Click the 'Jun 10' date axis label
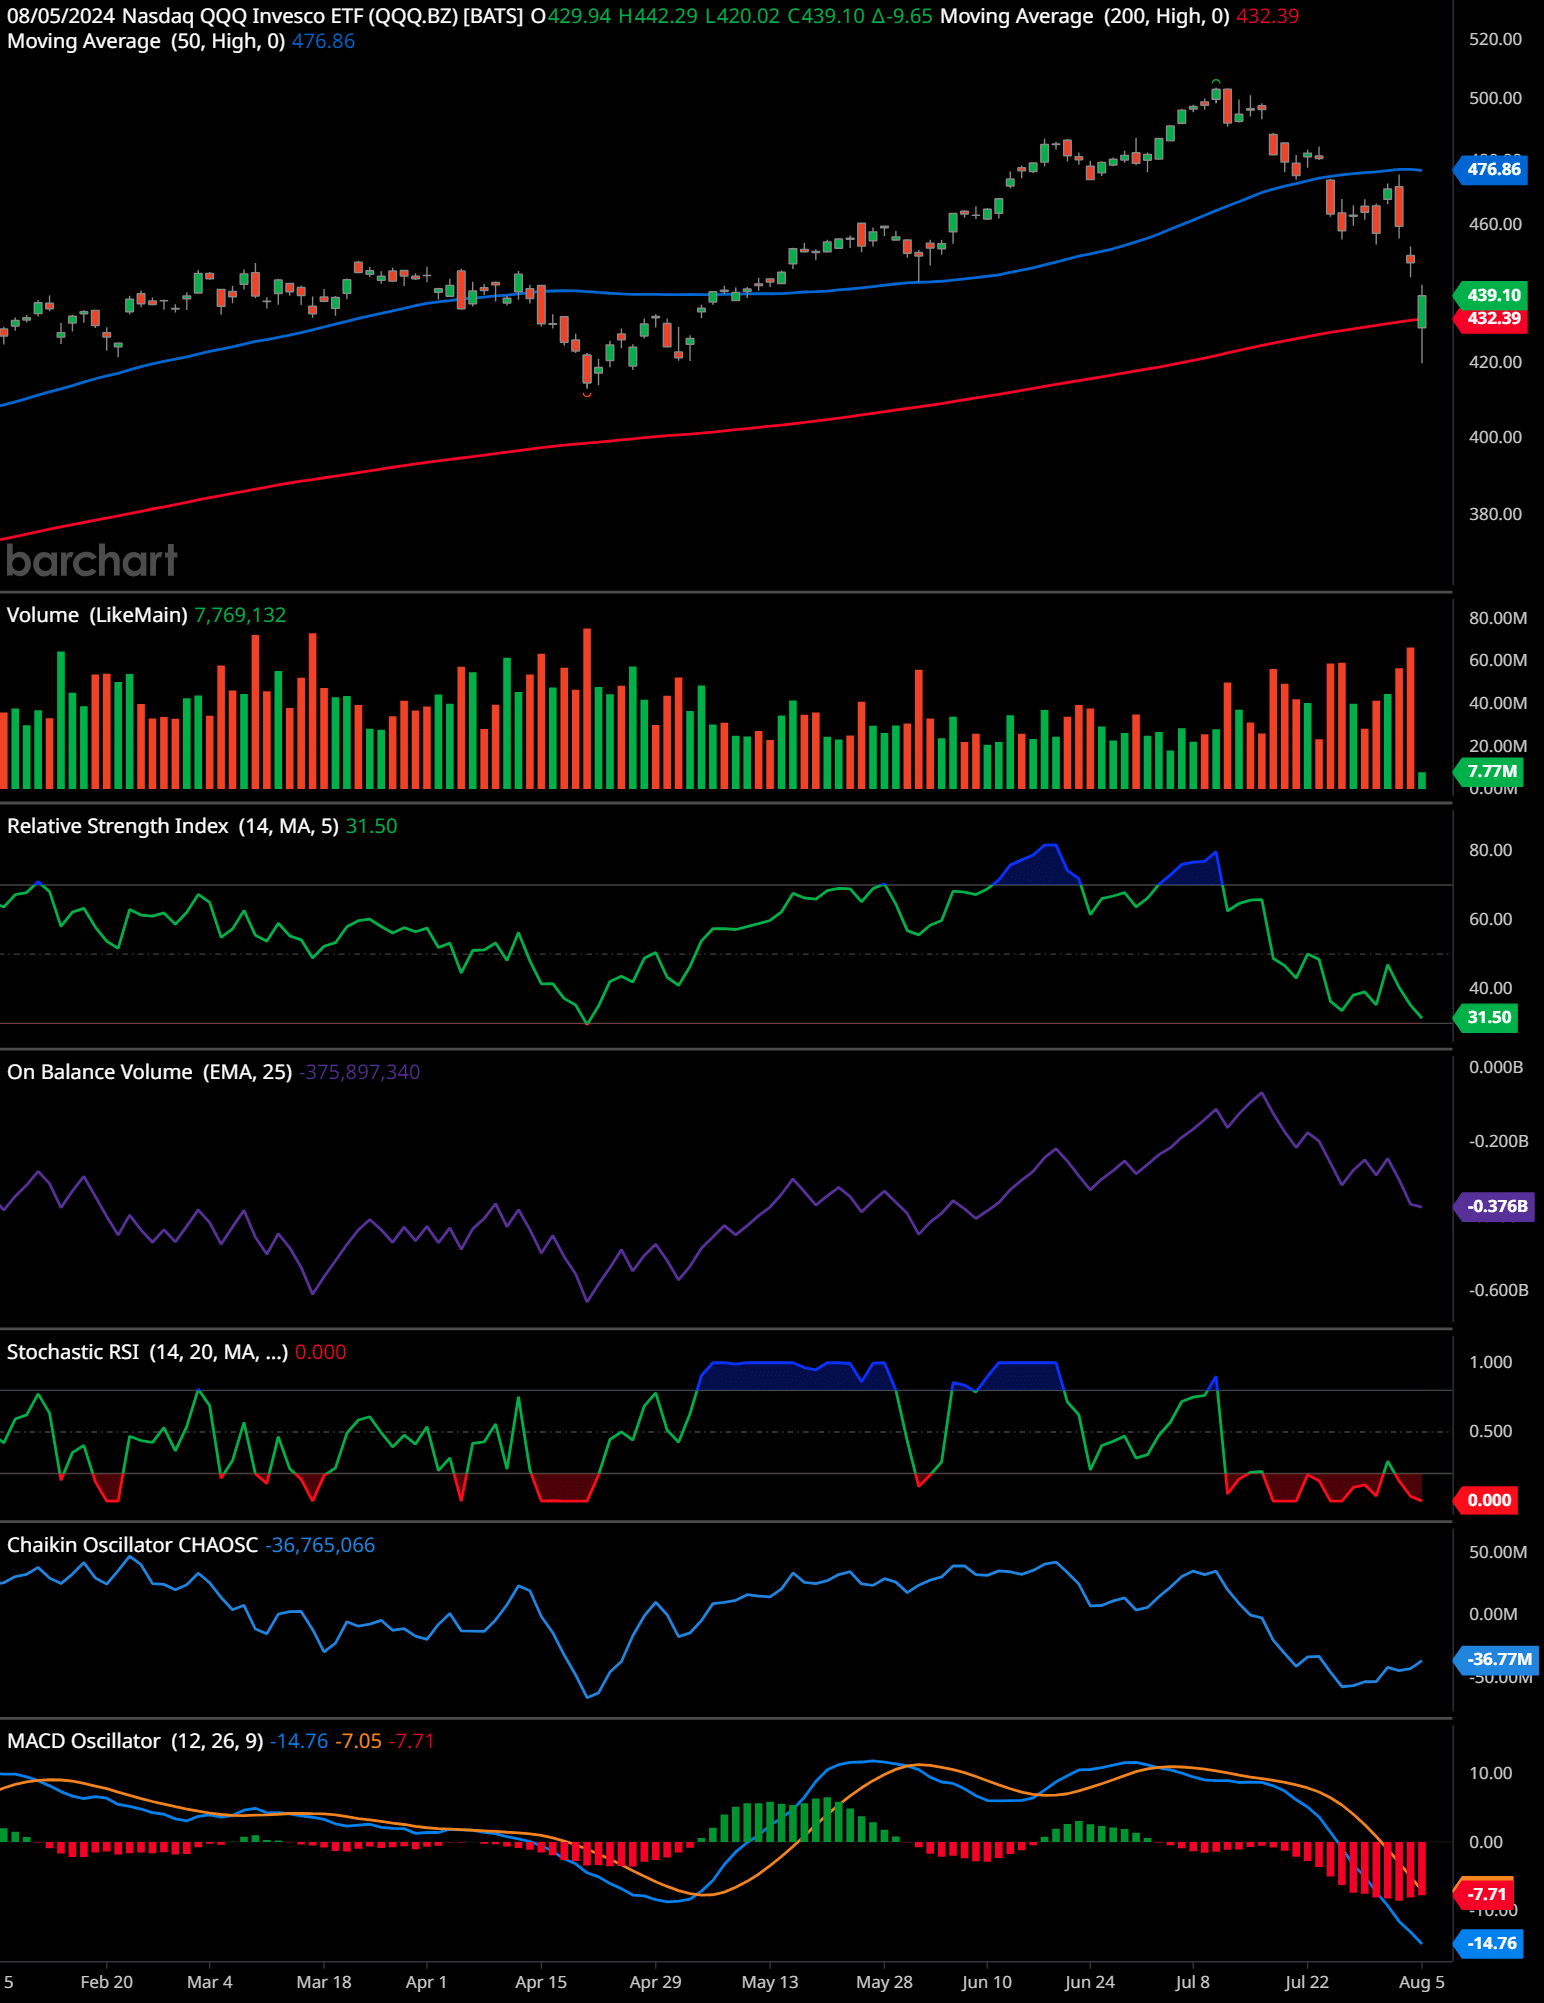The width and height of the screenshot is (1544, 2003). (x=987, y=1982)
